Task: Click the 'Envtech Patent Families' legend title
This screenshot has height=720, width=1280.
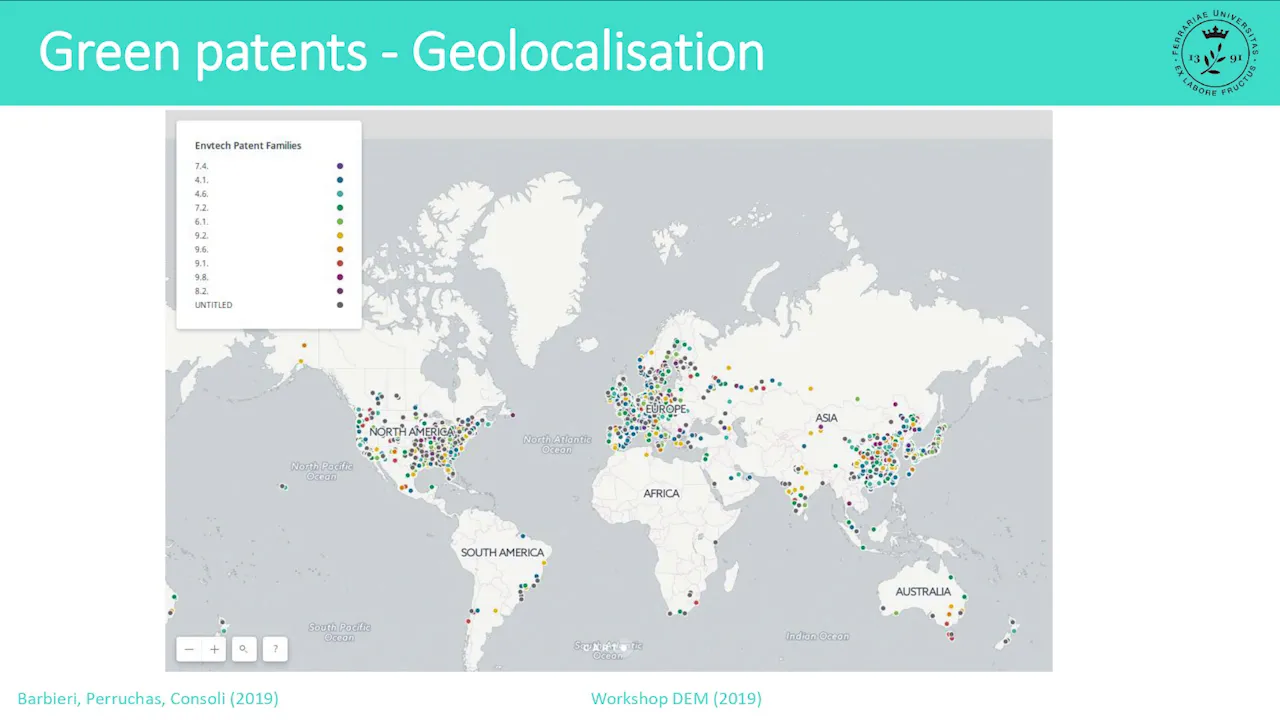Action: click(248, 146)
